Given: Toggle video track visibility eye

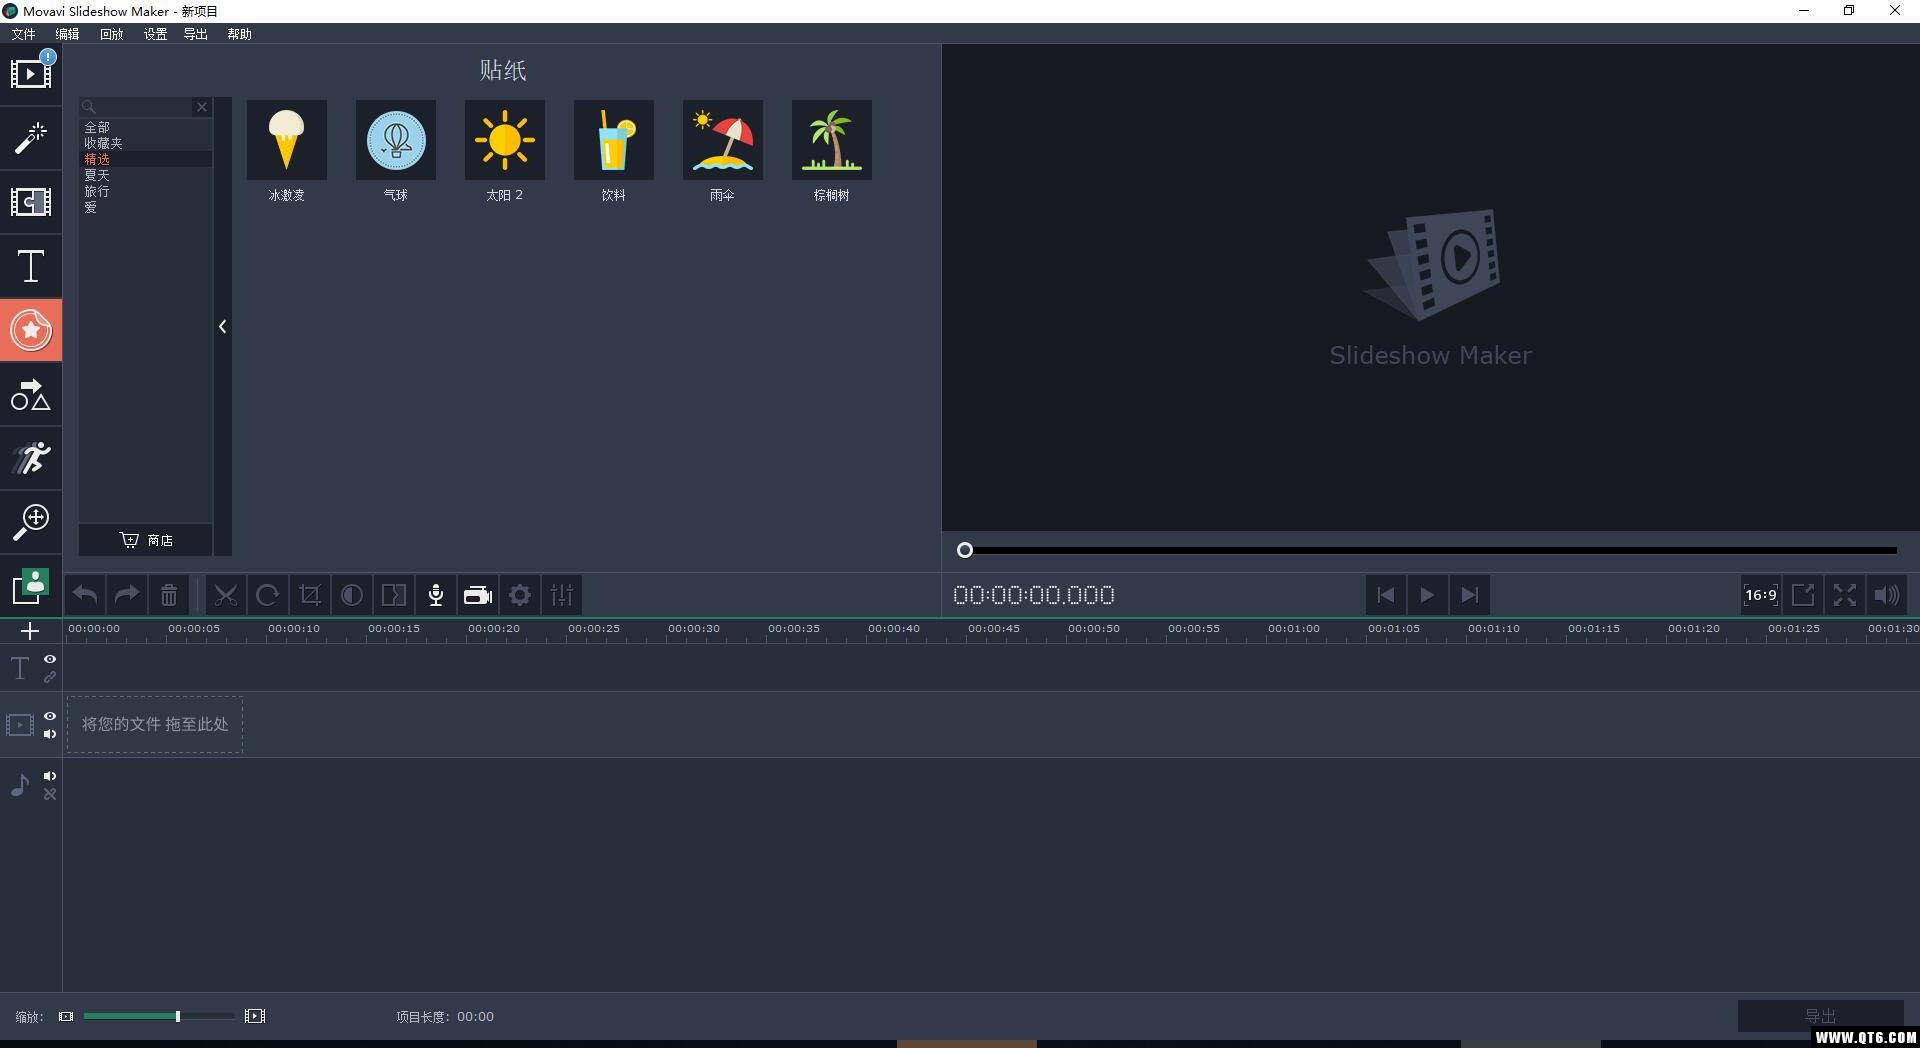Looking at the screenshot, I should 49,716.
